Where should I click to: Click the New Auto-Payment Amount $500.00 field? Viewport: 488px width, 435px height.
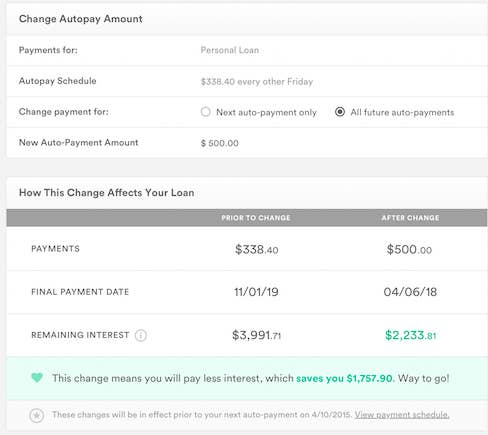[x=219, y=143]
